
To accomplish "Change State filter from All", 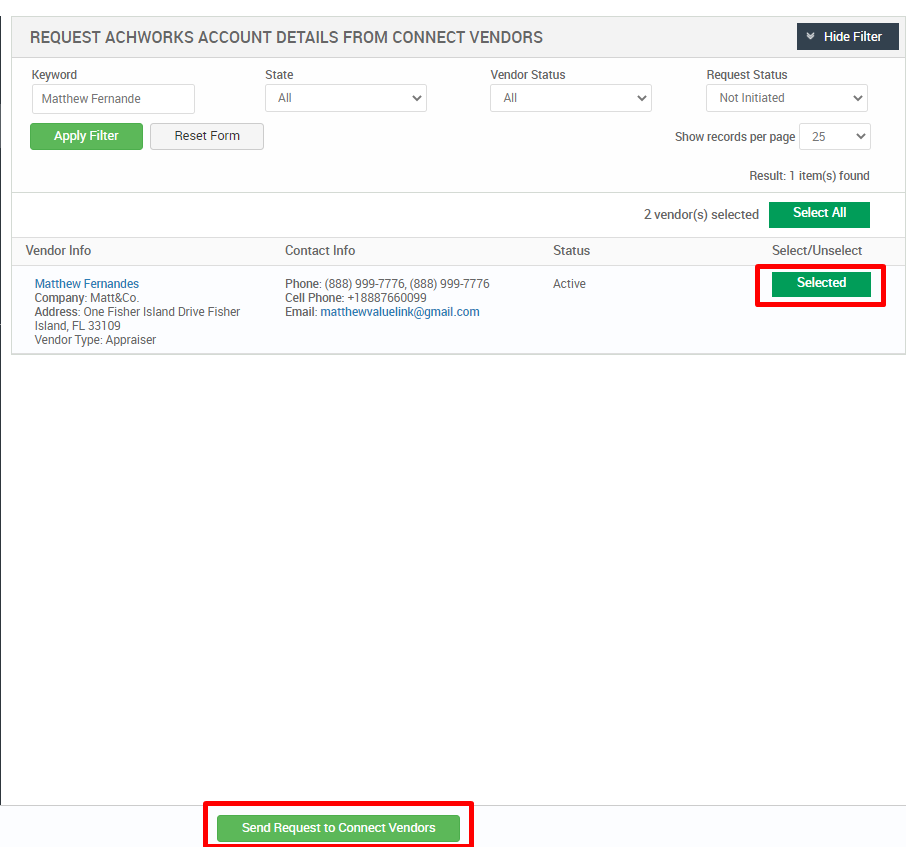I will [345, 98].
